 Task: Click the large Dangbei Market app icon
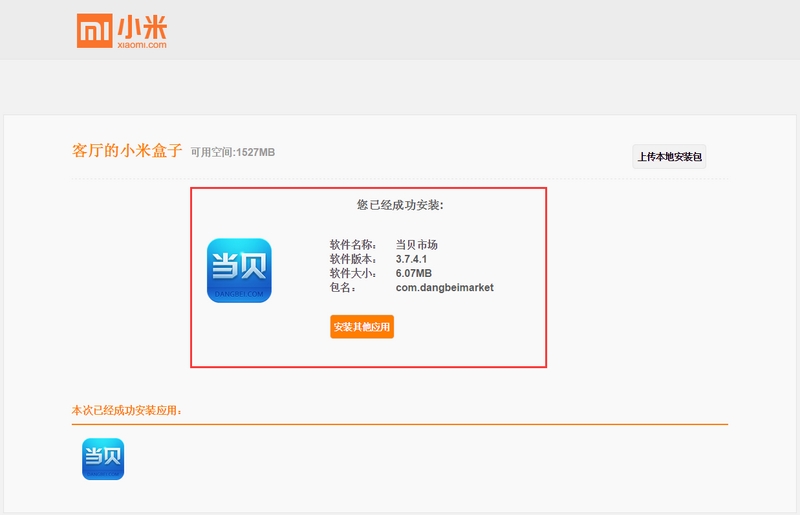[239, 271]
